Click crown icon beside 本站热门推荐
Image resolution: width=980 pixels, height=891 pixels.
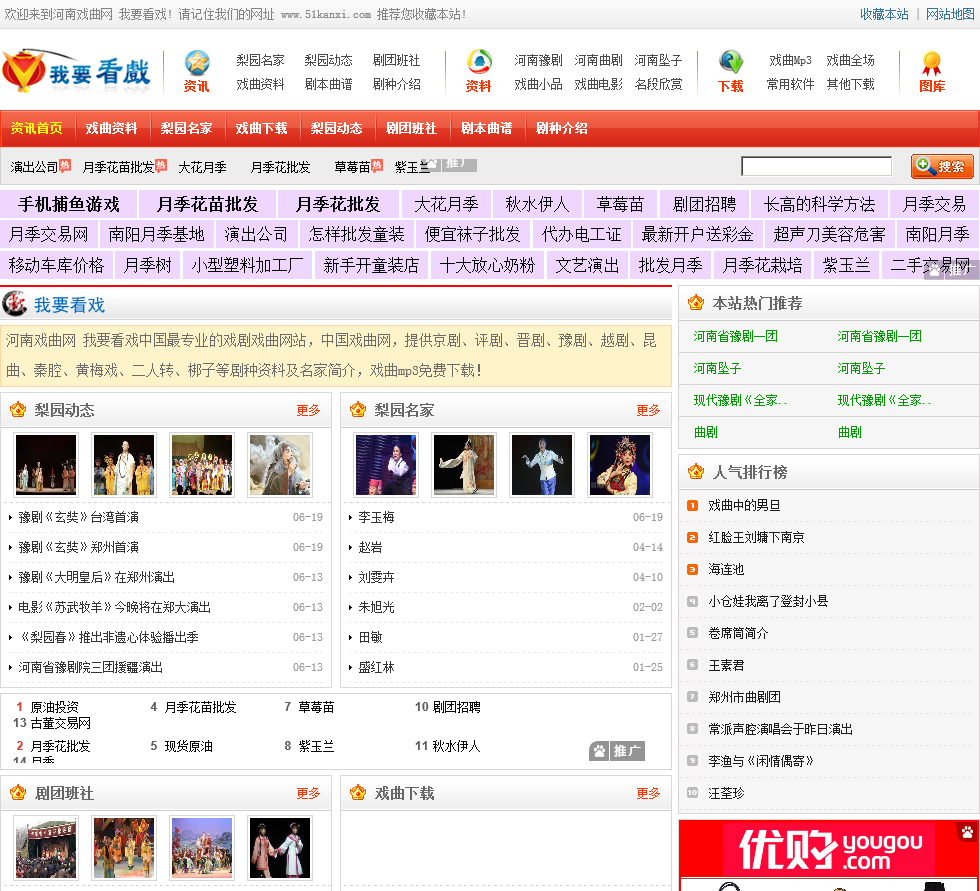point(696,303)
